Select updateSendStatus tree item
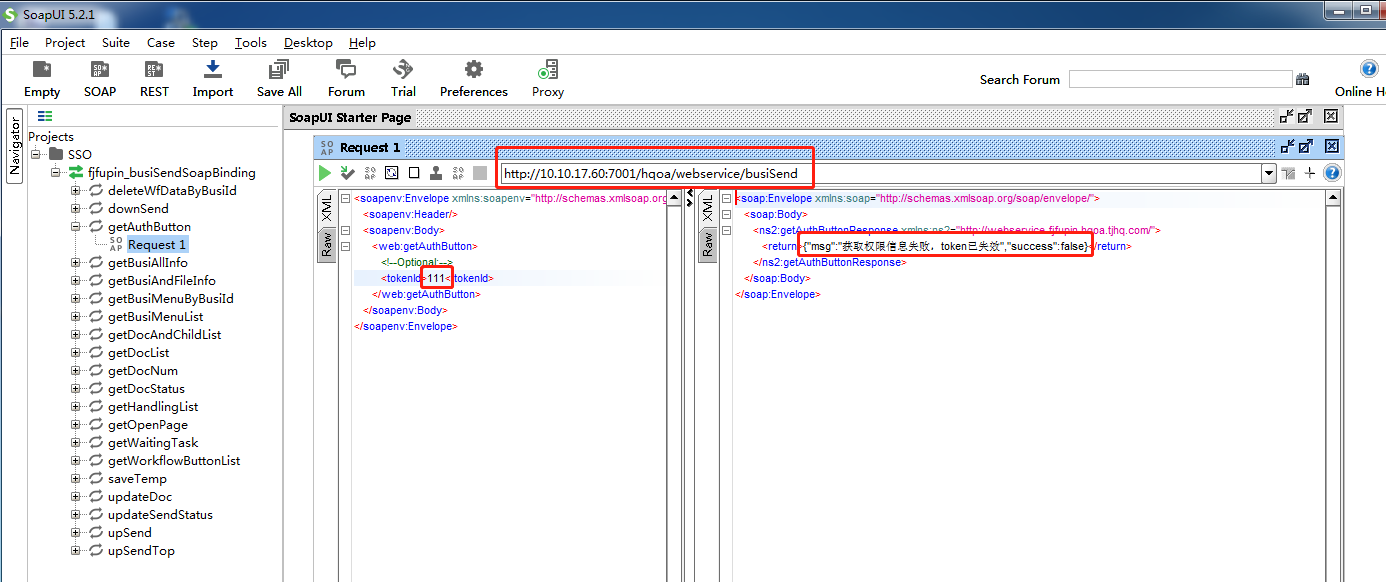The image size is (1386, 582). click(x=160, y=514)
